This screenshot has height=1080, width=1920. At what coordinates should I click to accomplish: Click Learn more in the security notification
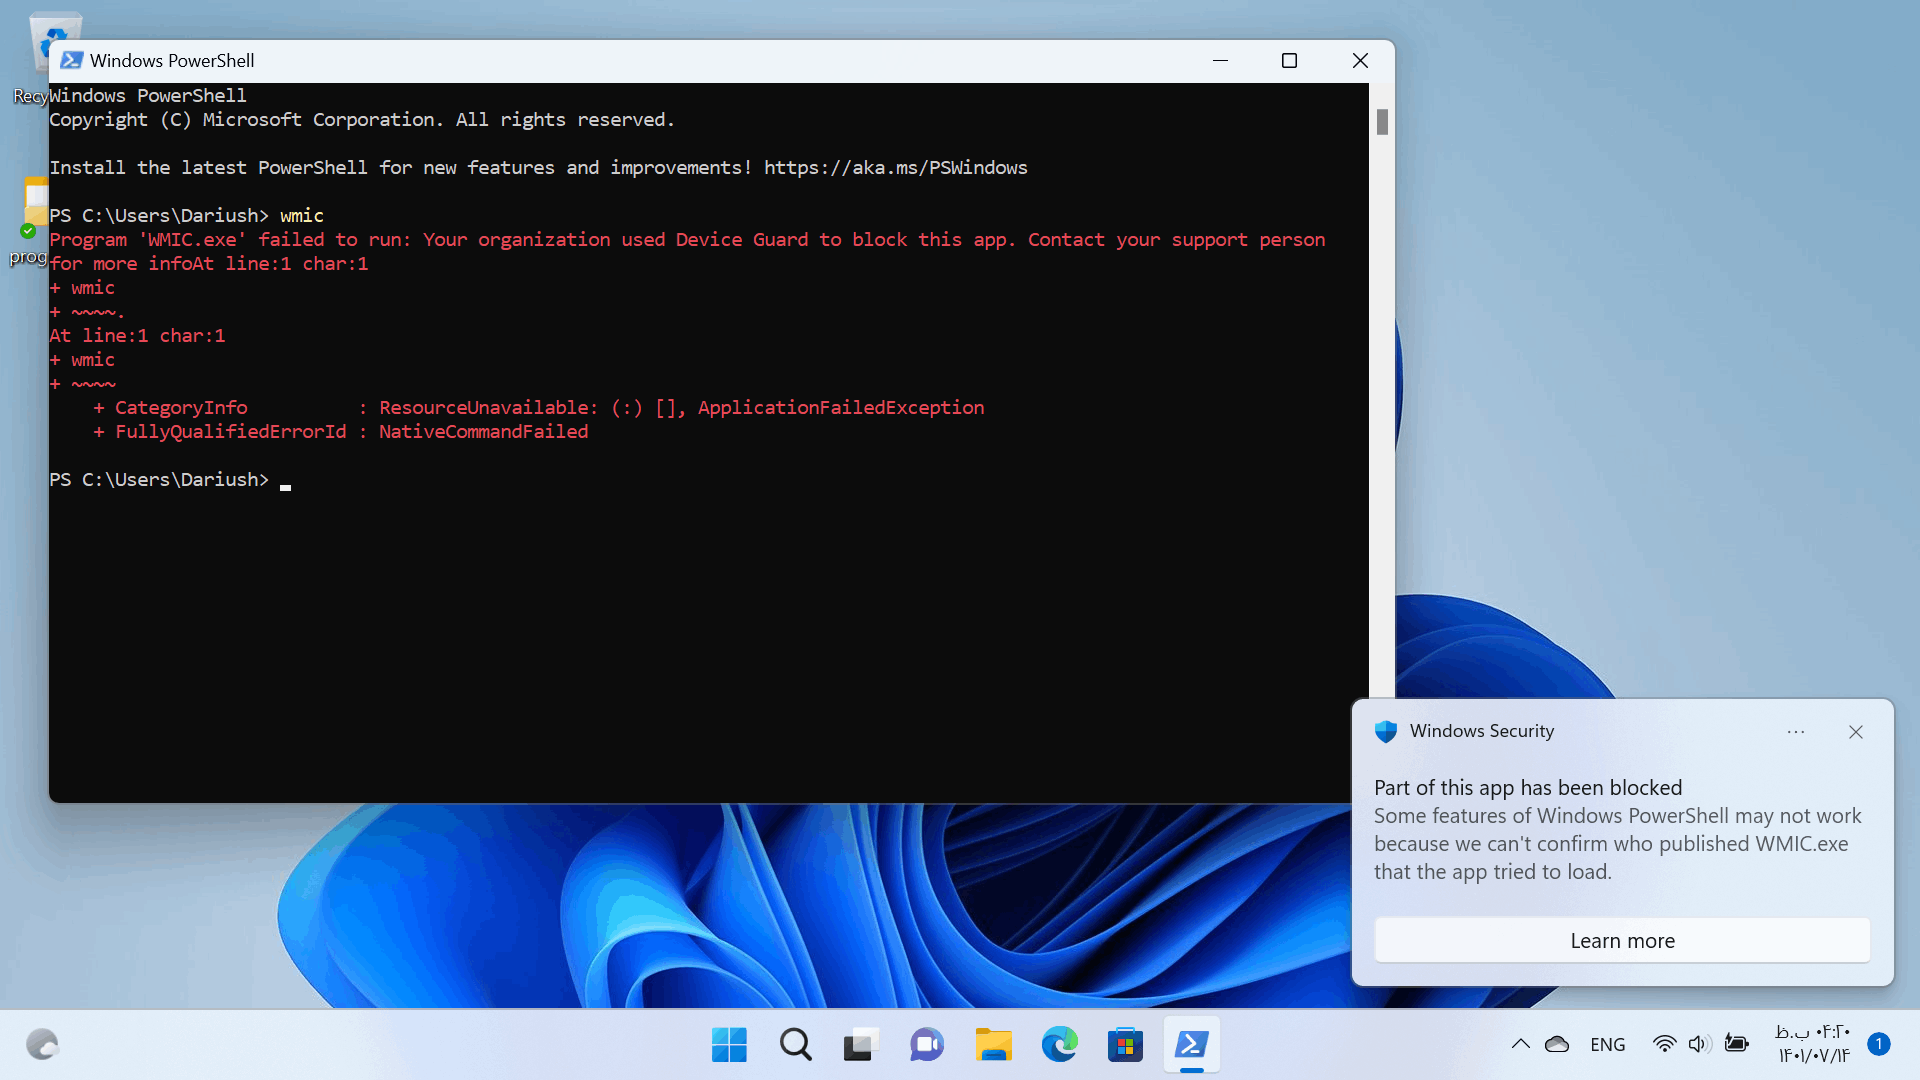(x=1622, y=940)
